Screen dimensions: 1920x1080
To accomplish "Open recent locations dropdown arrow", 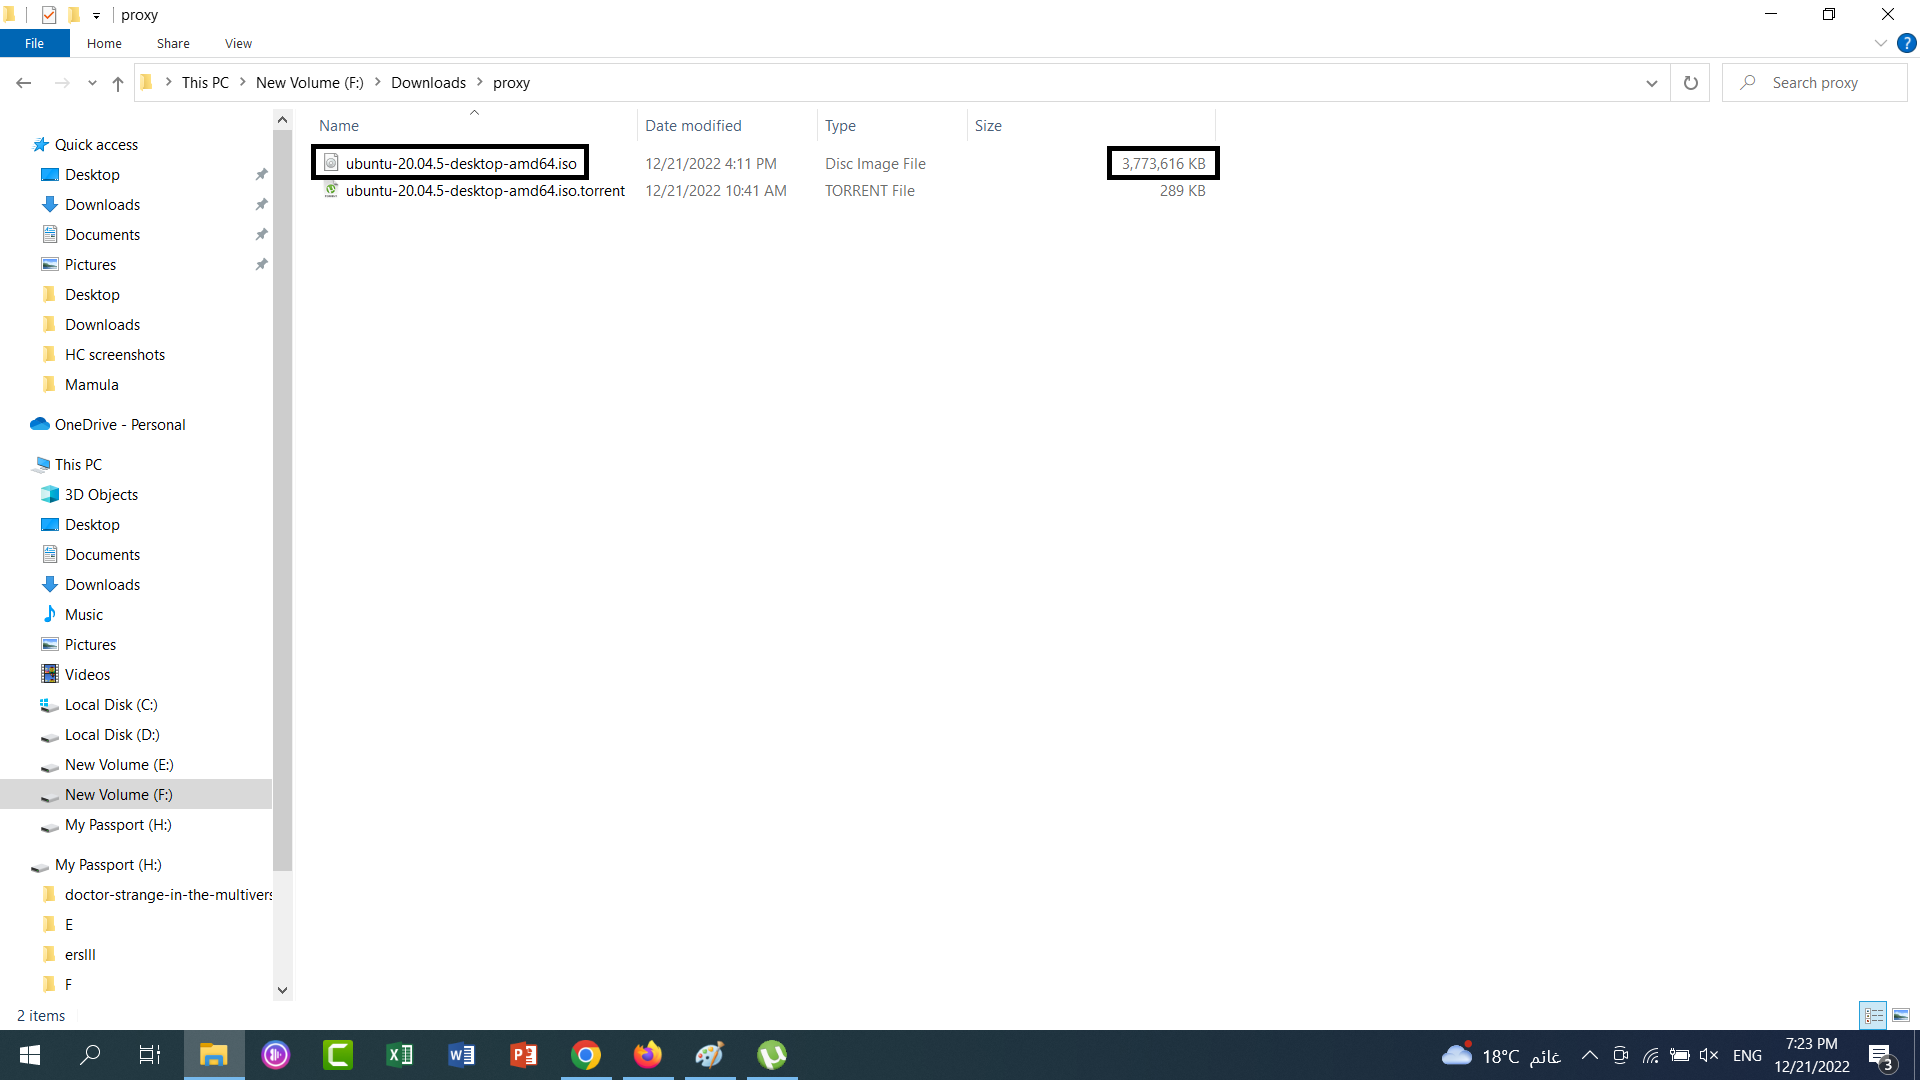I will click(x=92, y=83).
